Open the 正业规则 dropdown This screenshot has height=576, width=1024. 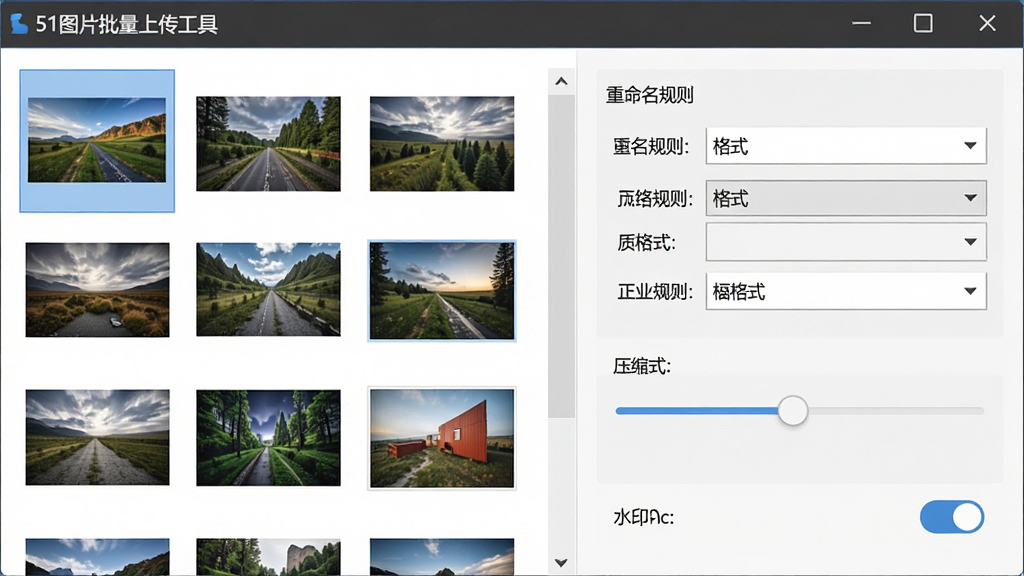(846, 291)
